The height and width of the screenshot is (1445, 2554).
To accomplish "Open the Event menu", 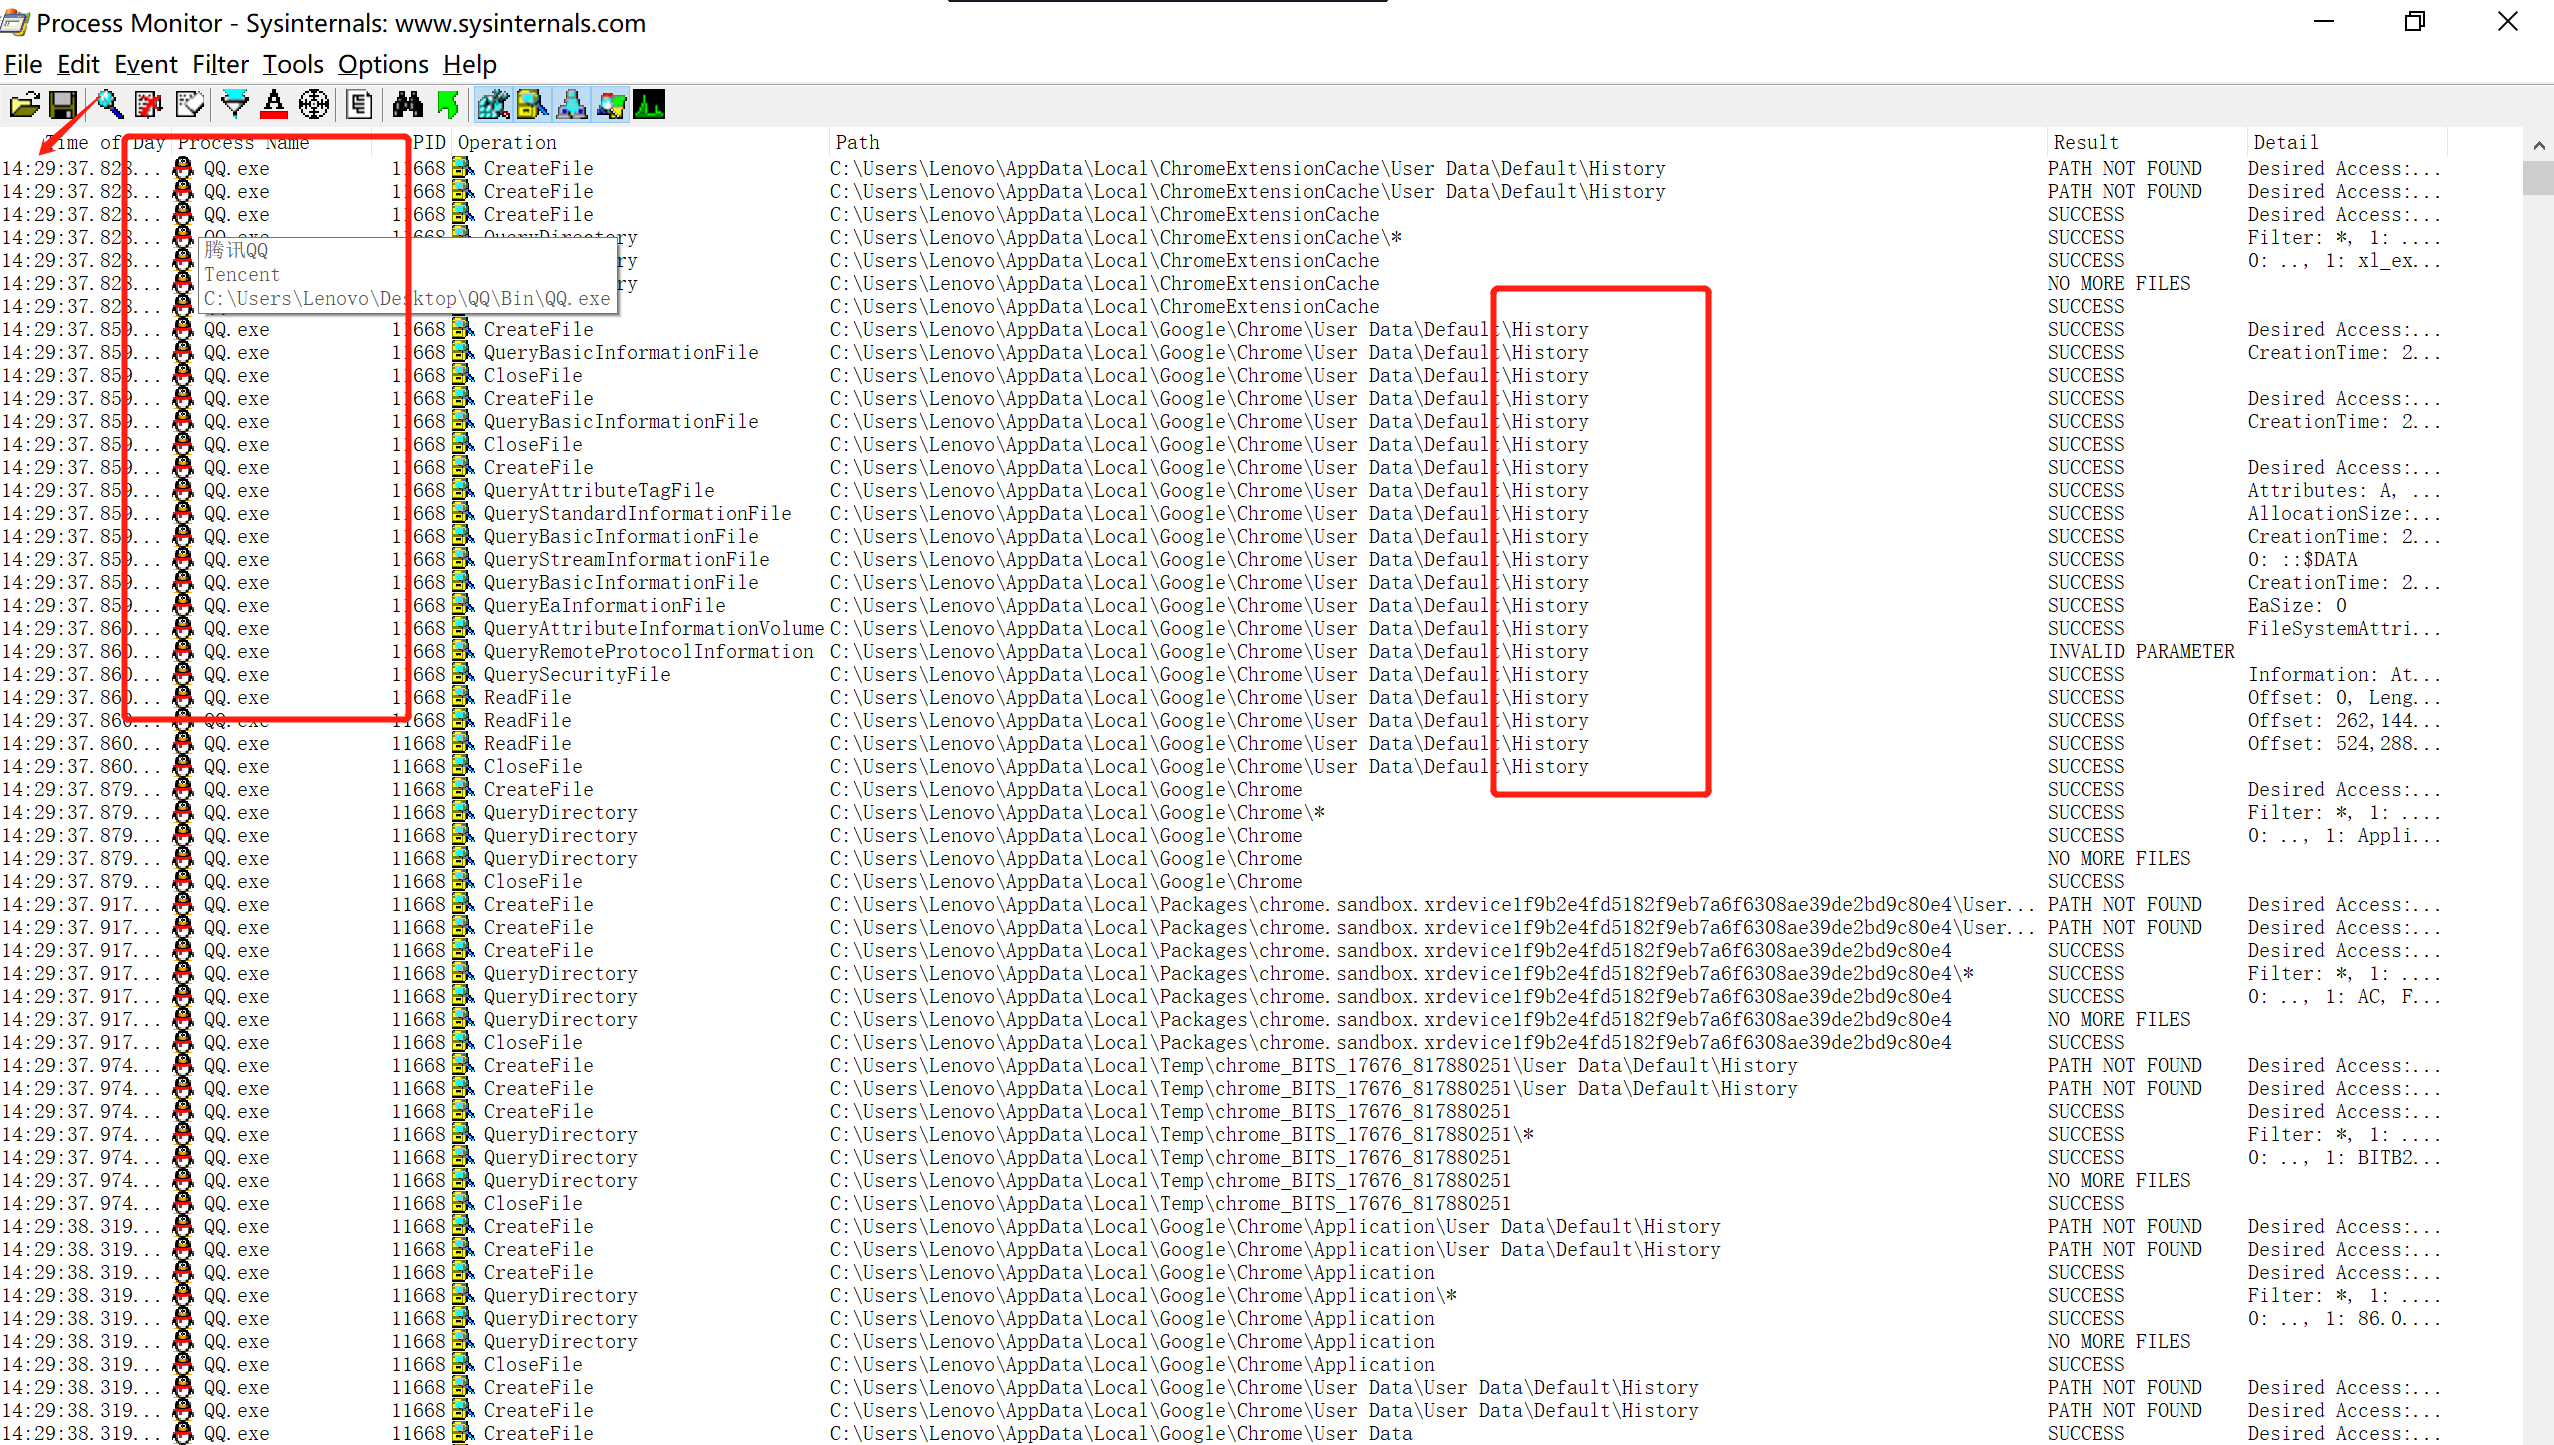I will click(146, 65).
